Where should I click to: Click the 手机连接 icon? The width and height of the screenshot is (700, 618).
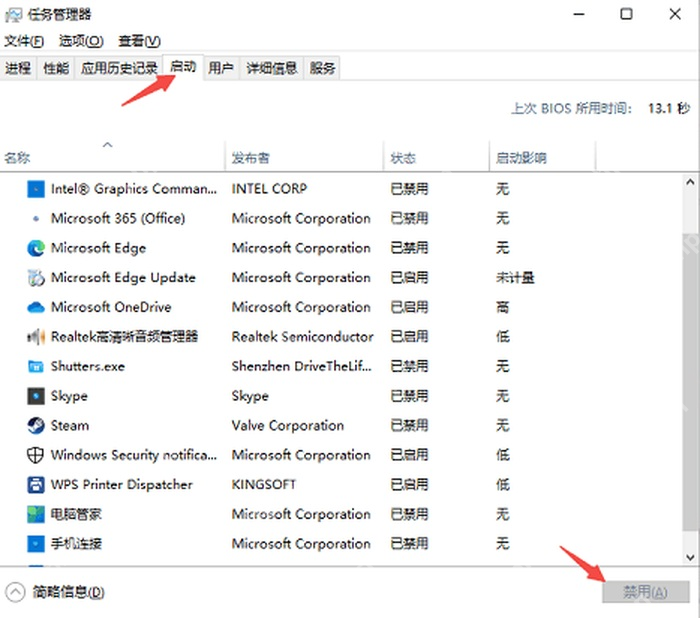coord(36,544)
